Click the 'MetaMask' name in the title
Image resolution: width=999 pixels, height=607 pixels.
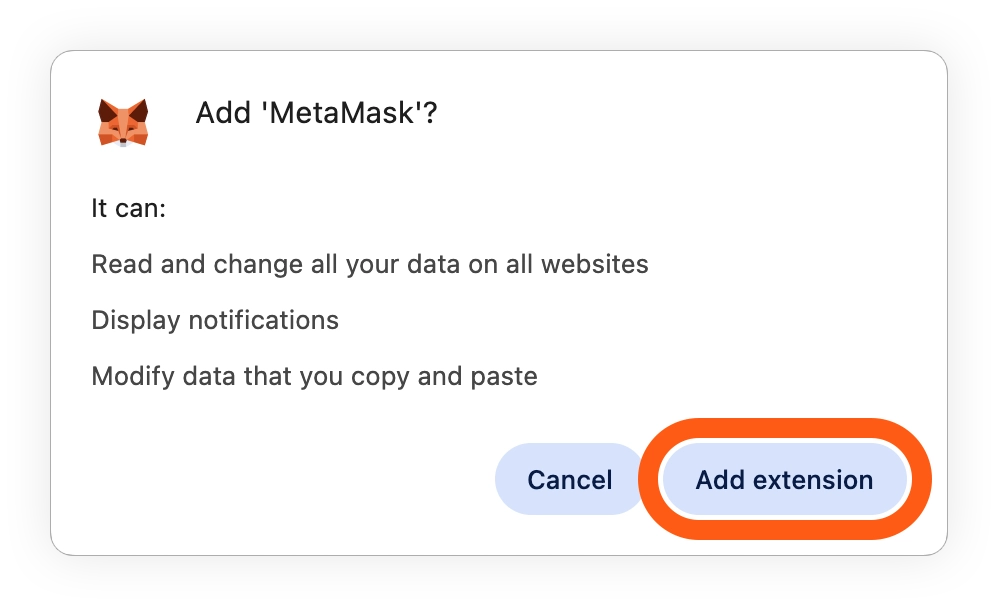(341, 113)
